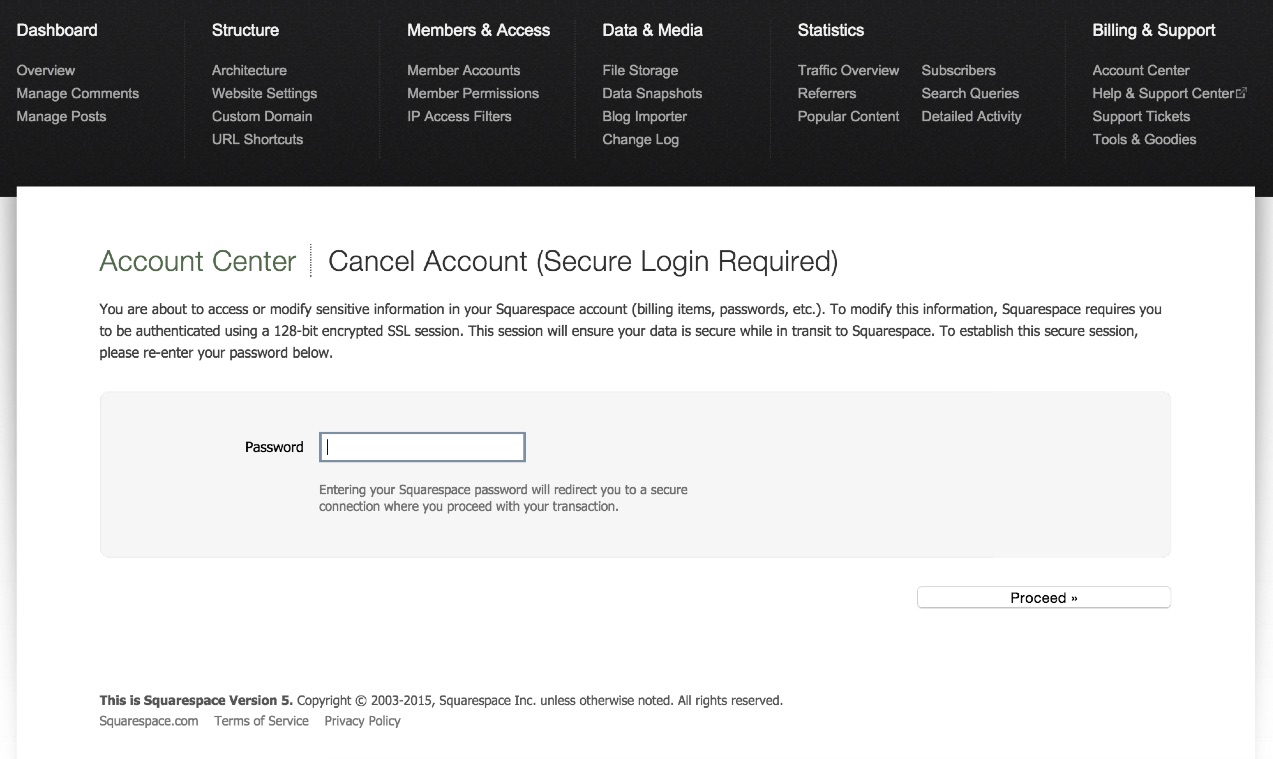Open the Privacy Policy link
Screen dimensions: 1273x759
tap(362, 721)
